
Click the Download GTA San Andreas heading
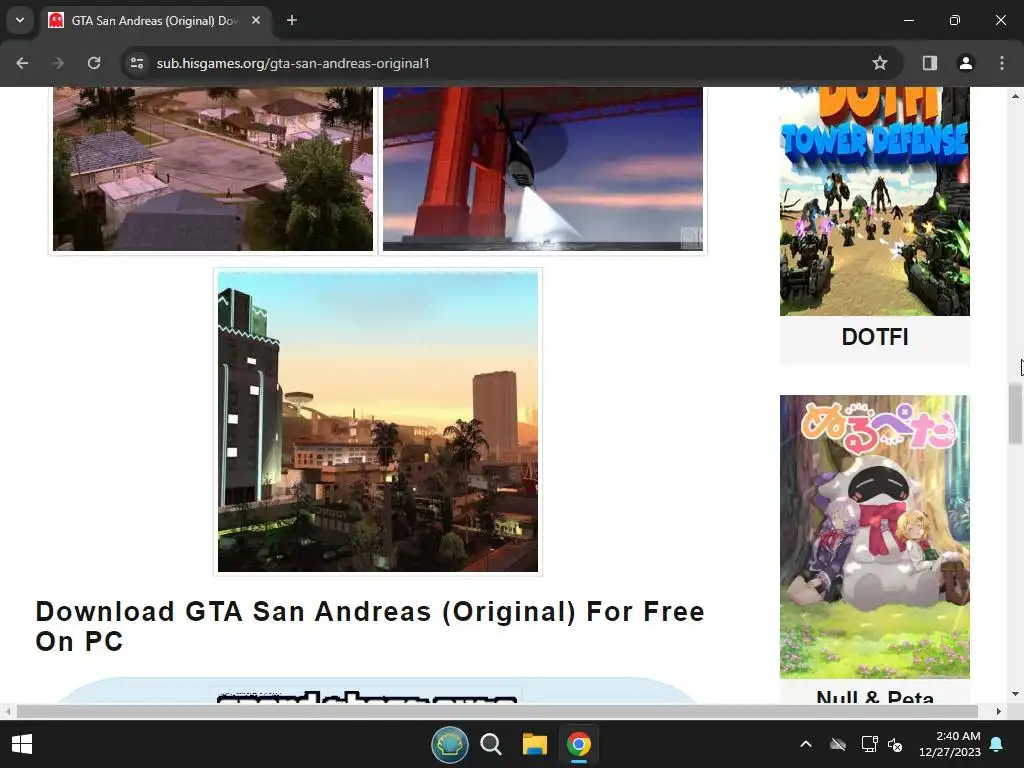click(370, 626)
